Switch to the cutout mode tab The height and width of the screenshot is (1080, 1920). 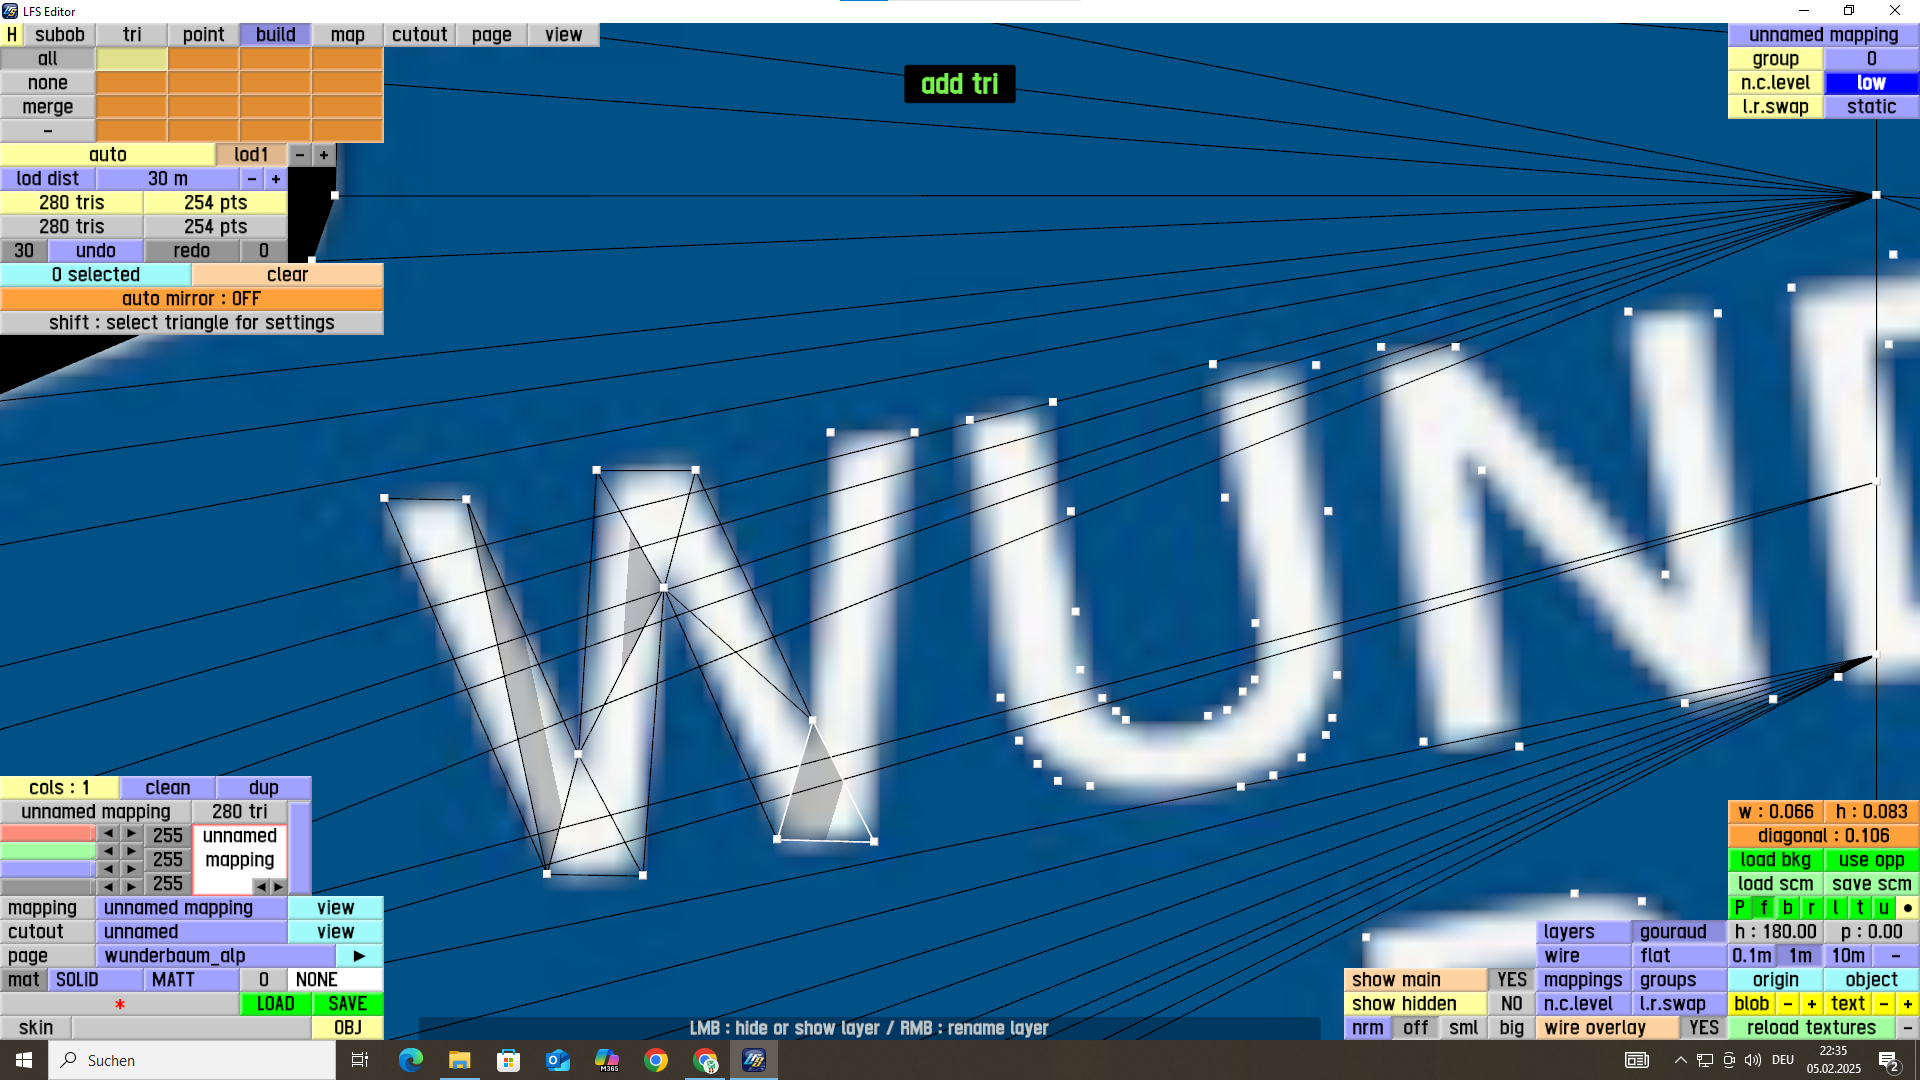tap(419, 35)
